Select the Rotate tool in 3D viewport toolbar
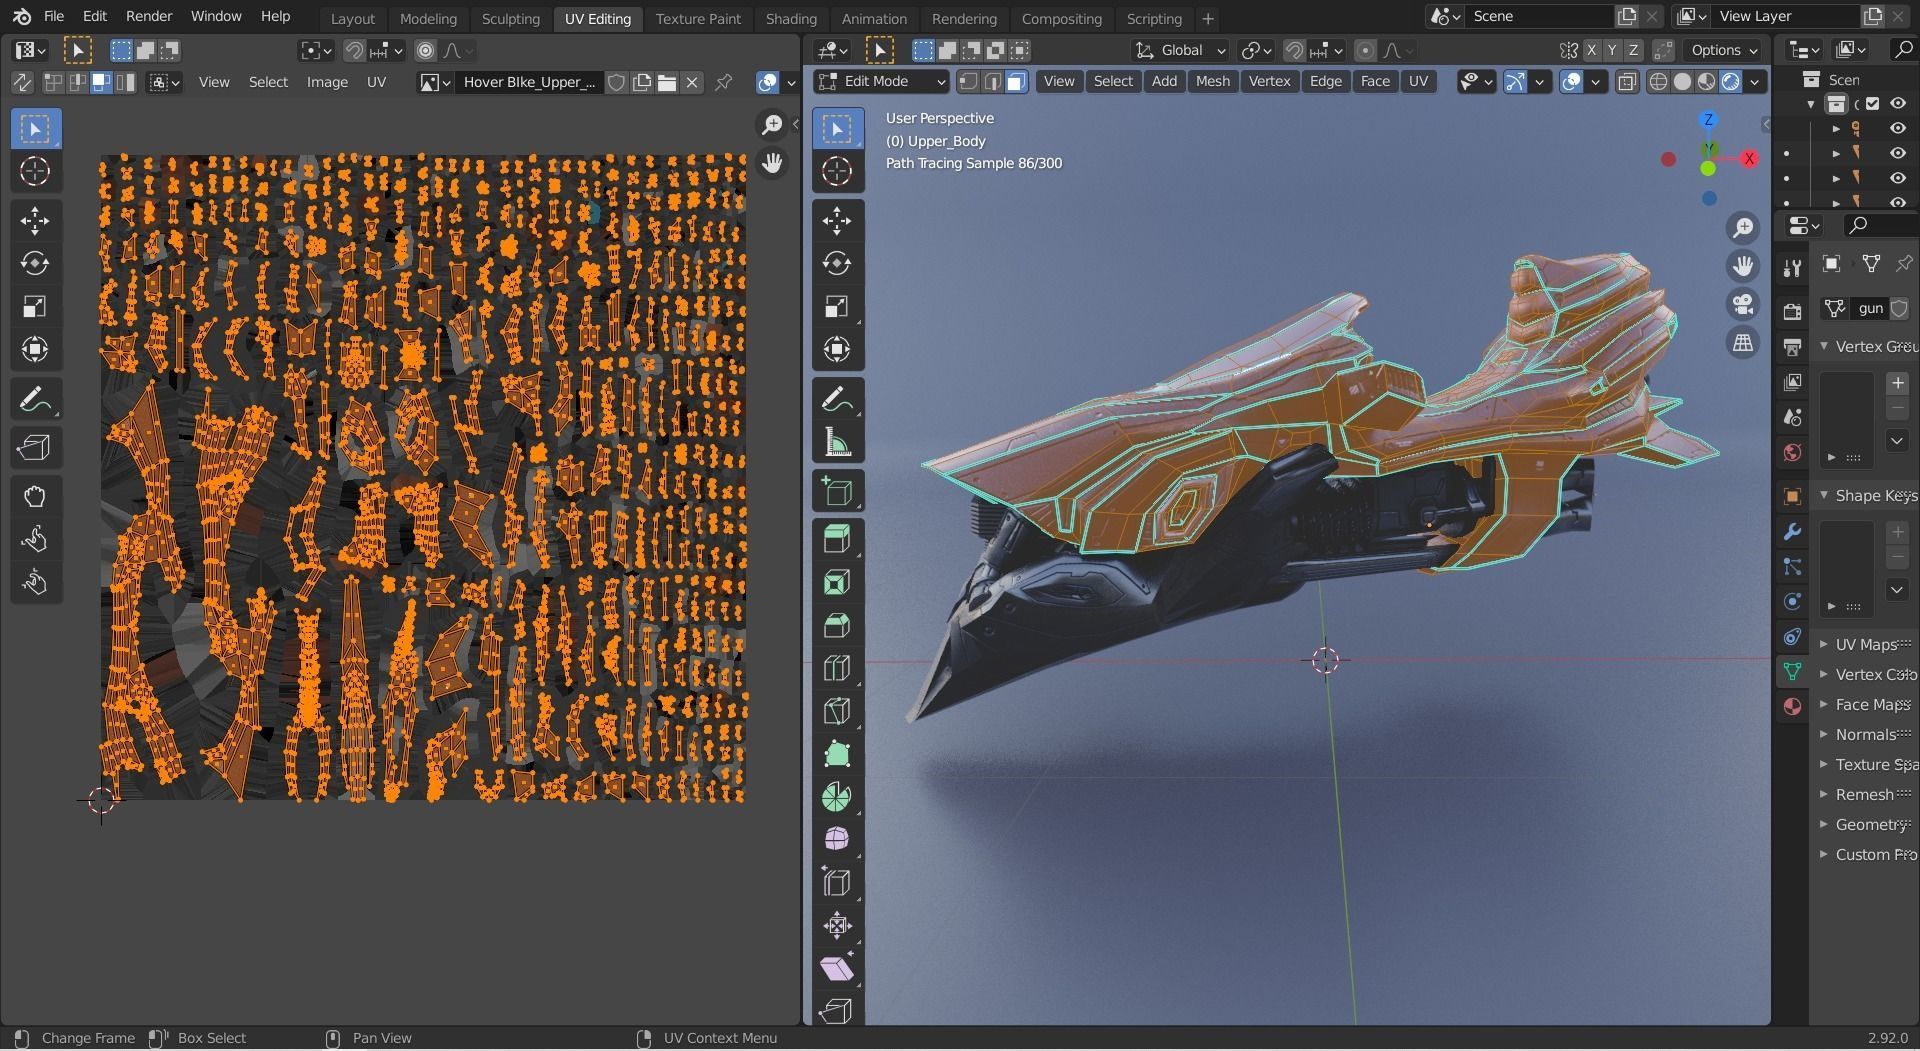The height and width of the screenshot is (1051, 1920). click(837, 264)
